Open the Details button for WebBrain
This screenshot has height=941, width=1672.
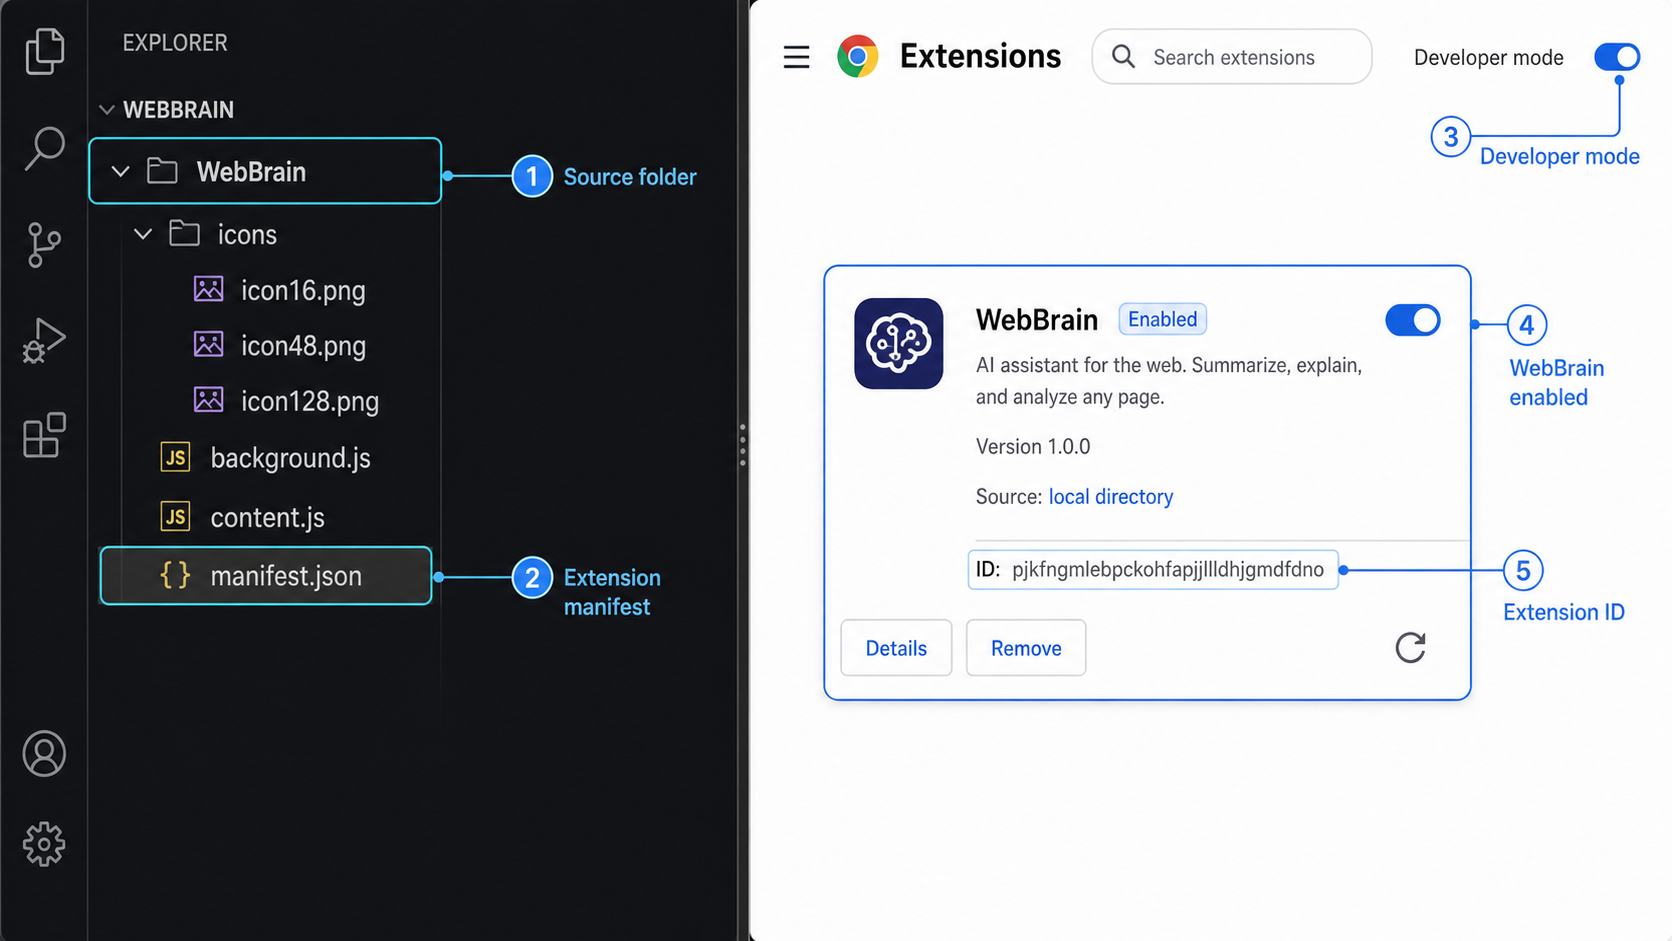tap(896, 648)
